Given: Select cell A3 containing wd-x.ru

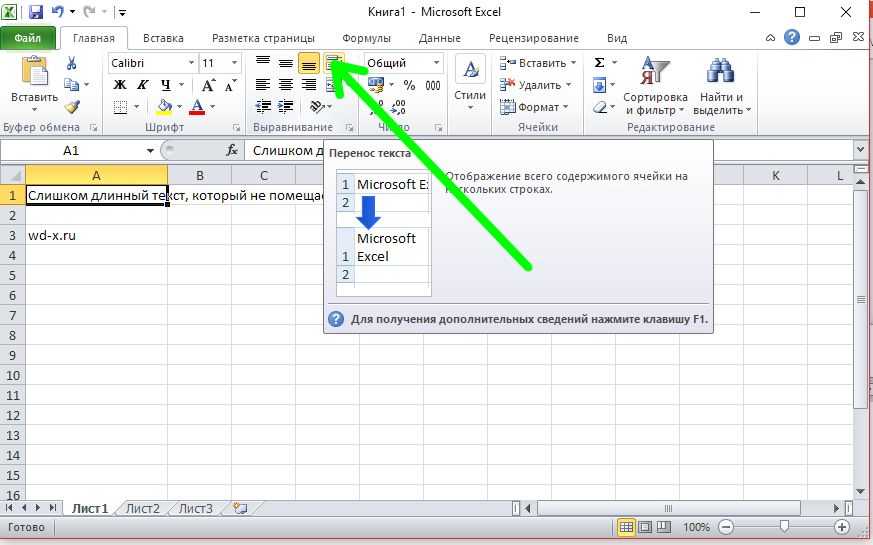Looking at the screenshot, I should point(96,235).
